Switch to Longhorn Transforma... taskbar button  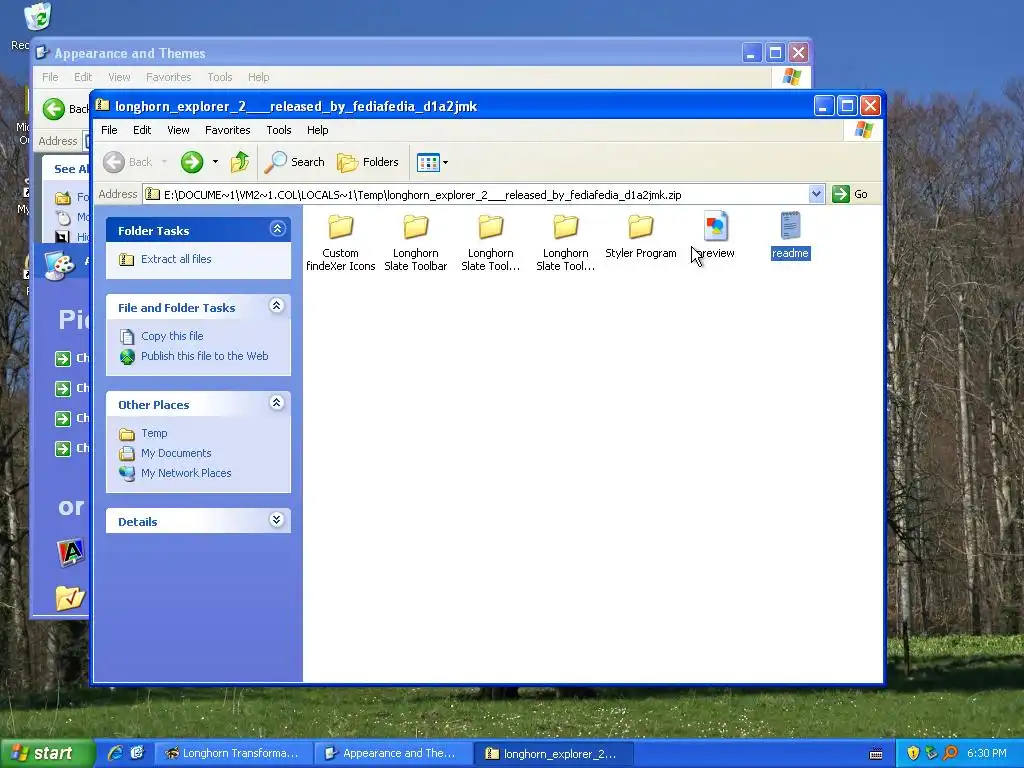click(233, 754)
